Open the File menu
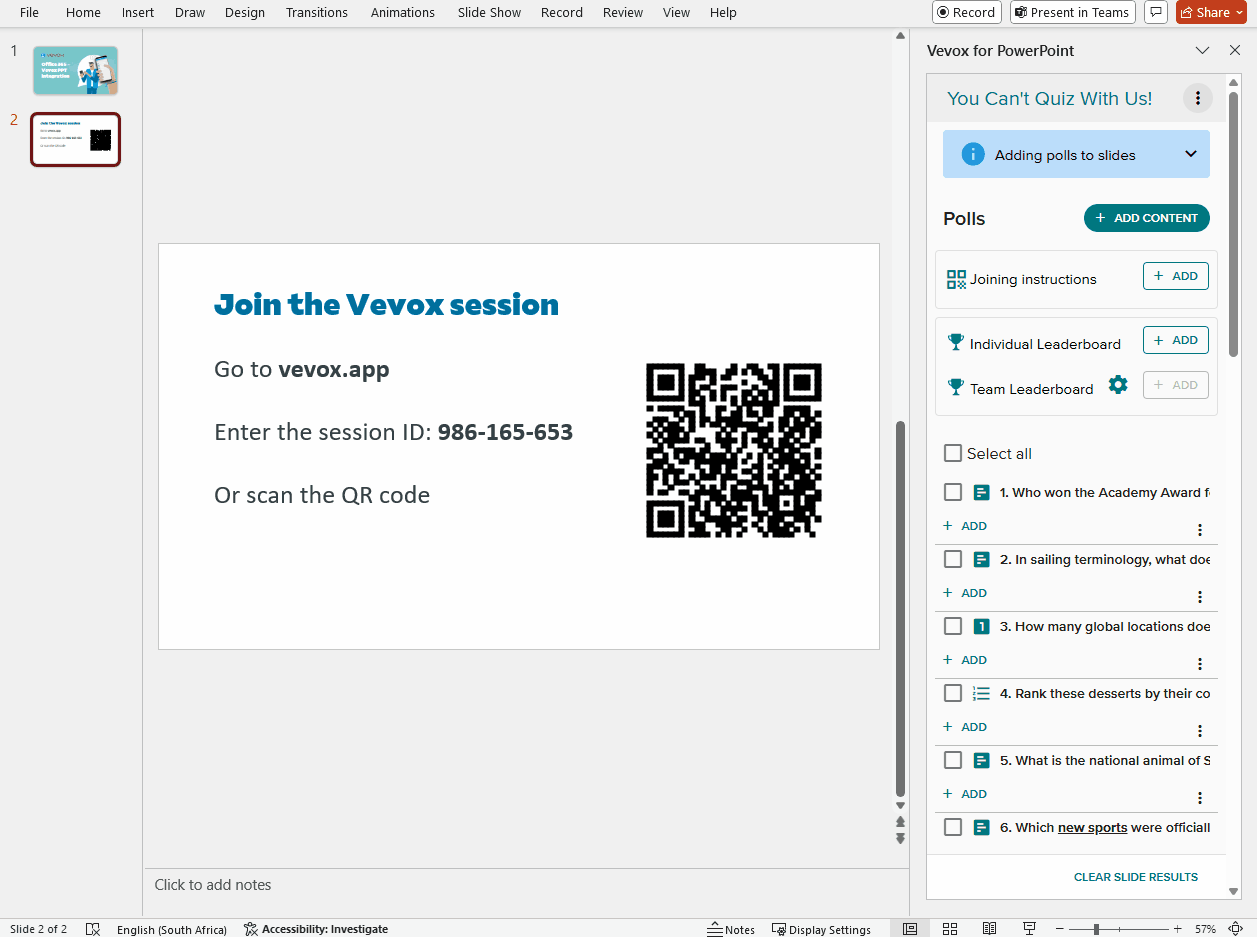 pyautogui.click(x=29, y=12)
